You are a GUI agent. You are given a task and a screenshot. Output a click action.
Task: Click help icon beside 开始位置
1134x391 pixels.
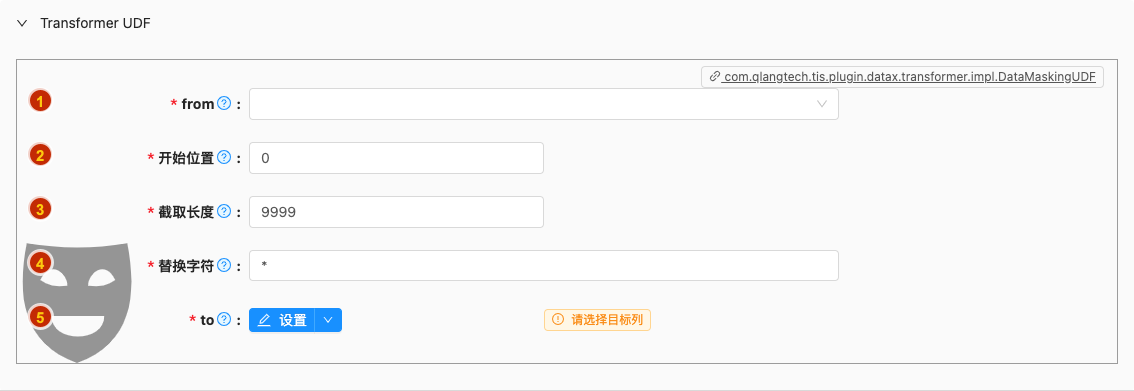pos(223,158)
